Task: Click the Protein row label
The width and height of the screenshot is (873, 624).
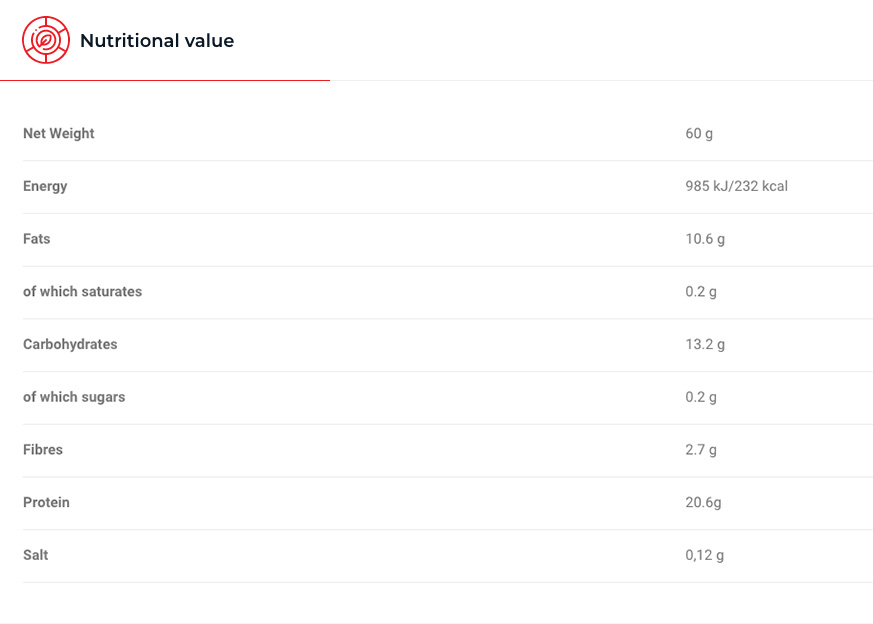Action: pyautogui.click(x=47, y=503)
